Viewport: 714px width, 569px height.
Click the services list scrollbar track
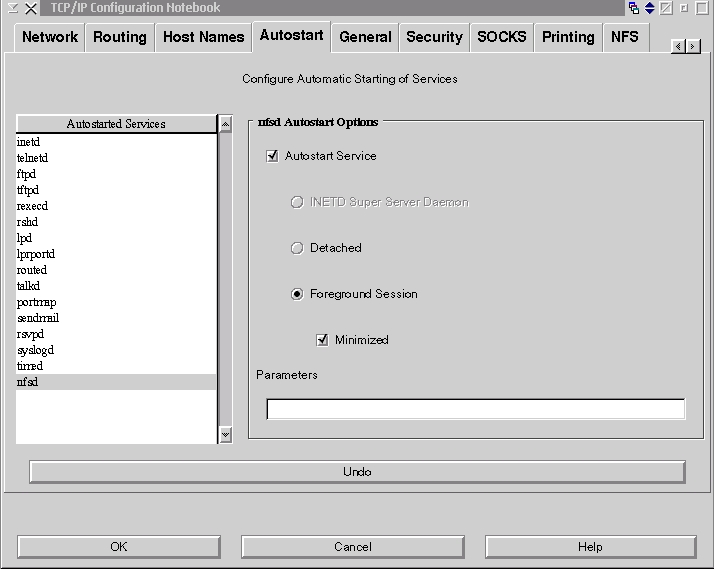click(225, 280)
